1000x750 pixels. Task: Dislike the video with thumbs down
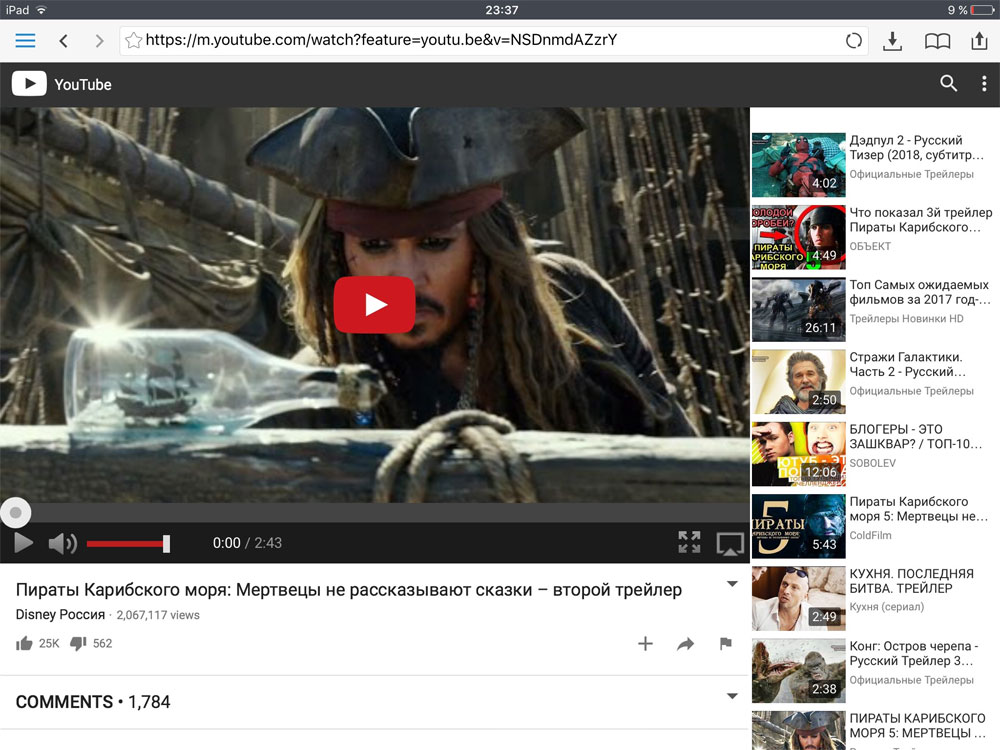78,643
